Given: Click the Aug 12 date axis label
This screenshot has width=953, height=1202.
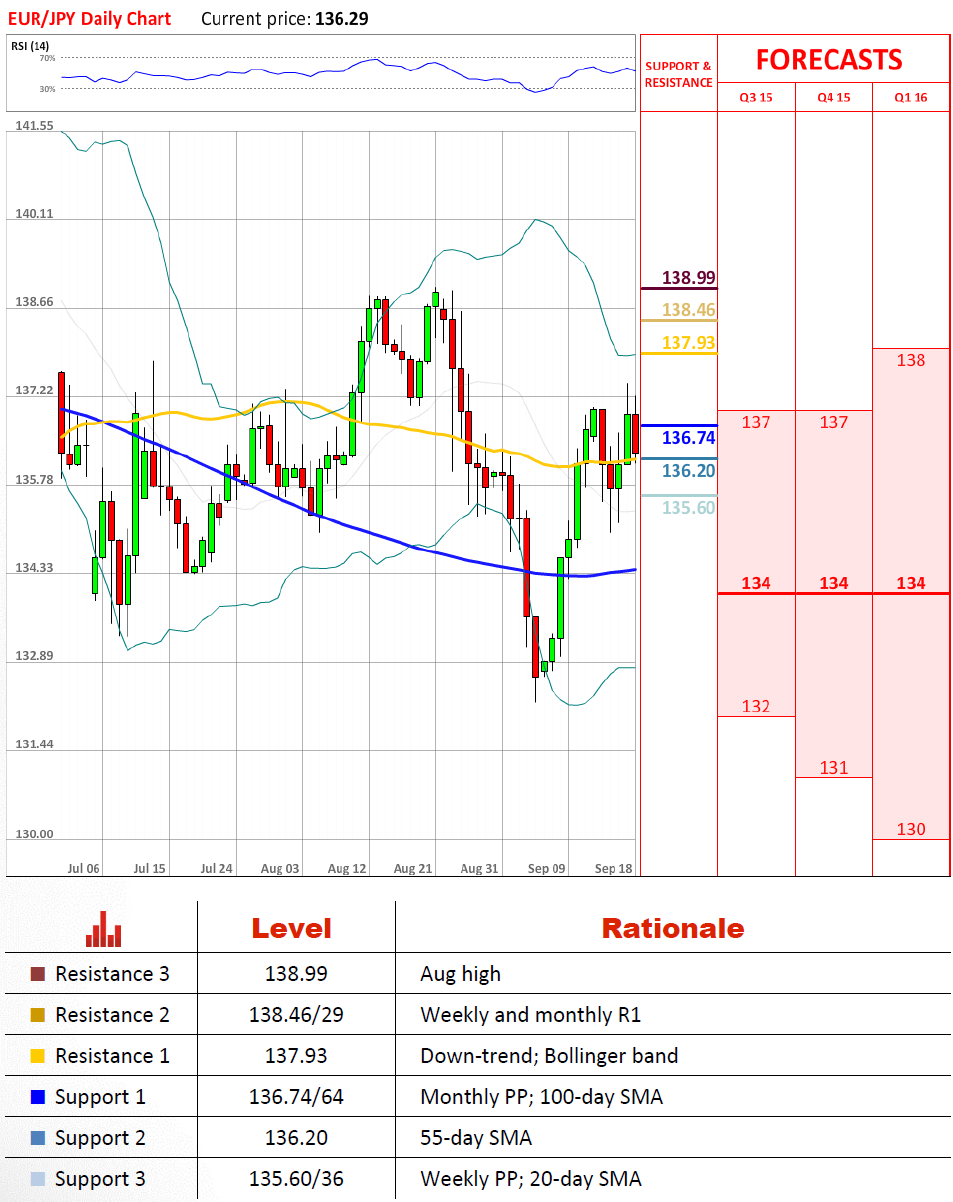Looking at the screenshot, I should 347,868.
